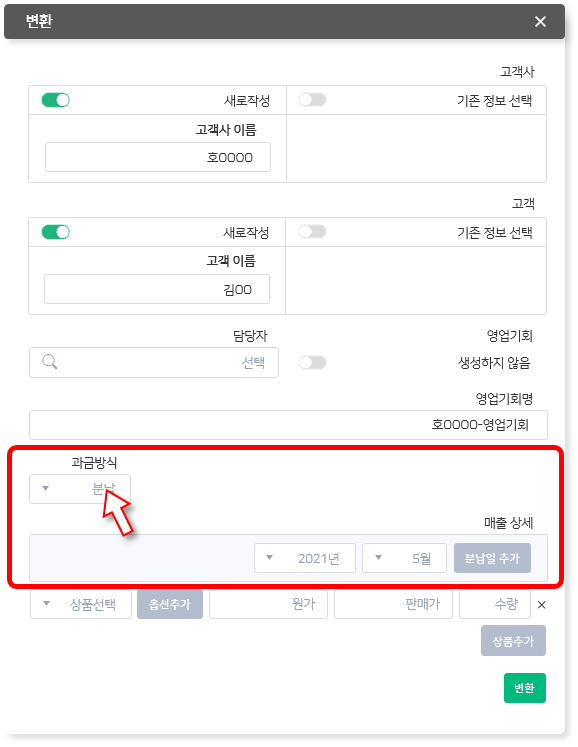Click the 상품추가 button

pyautogui.click(x=513, y=641)
